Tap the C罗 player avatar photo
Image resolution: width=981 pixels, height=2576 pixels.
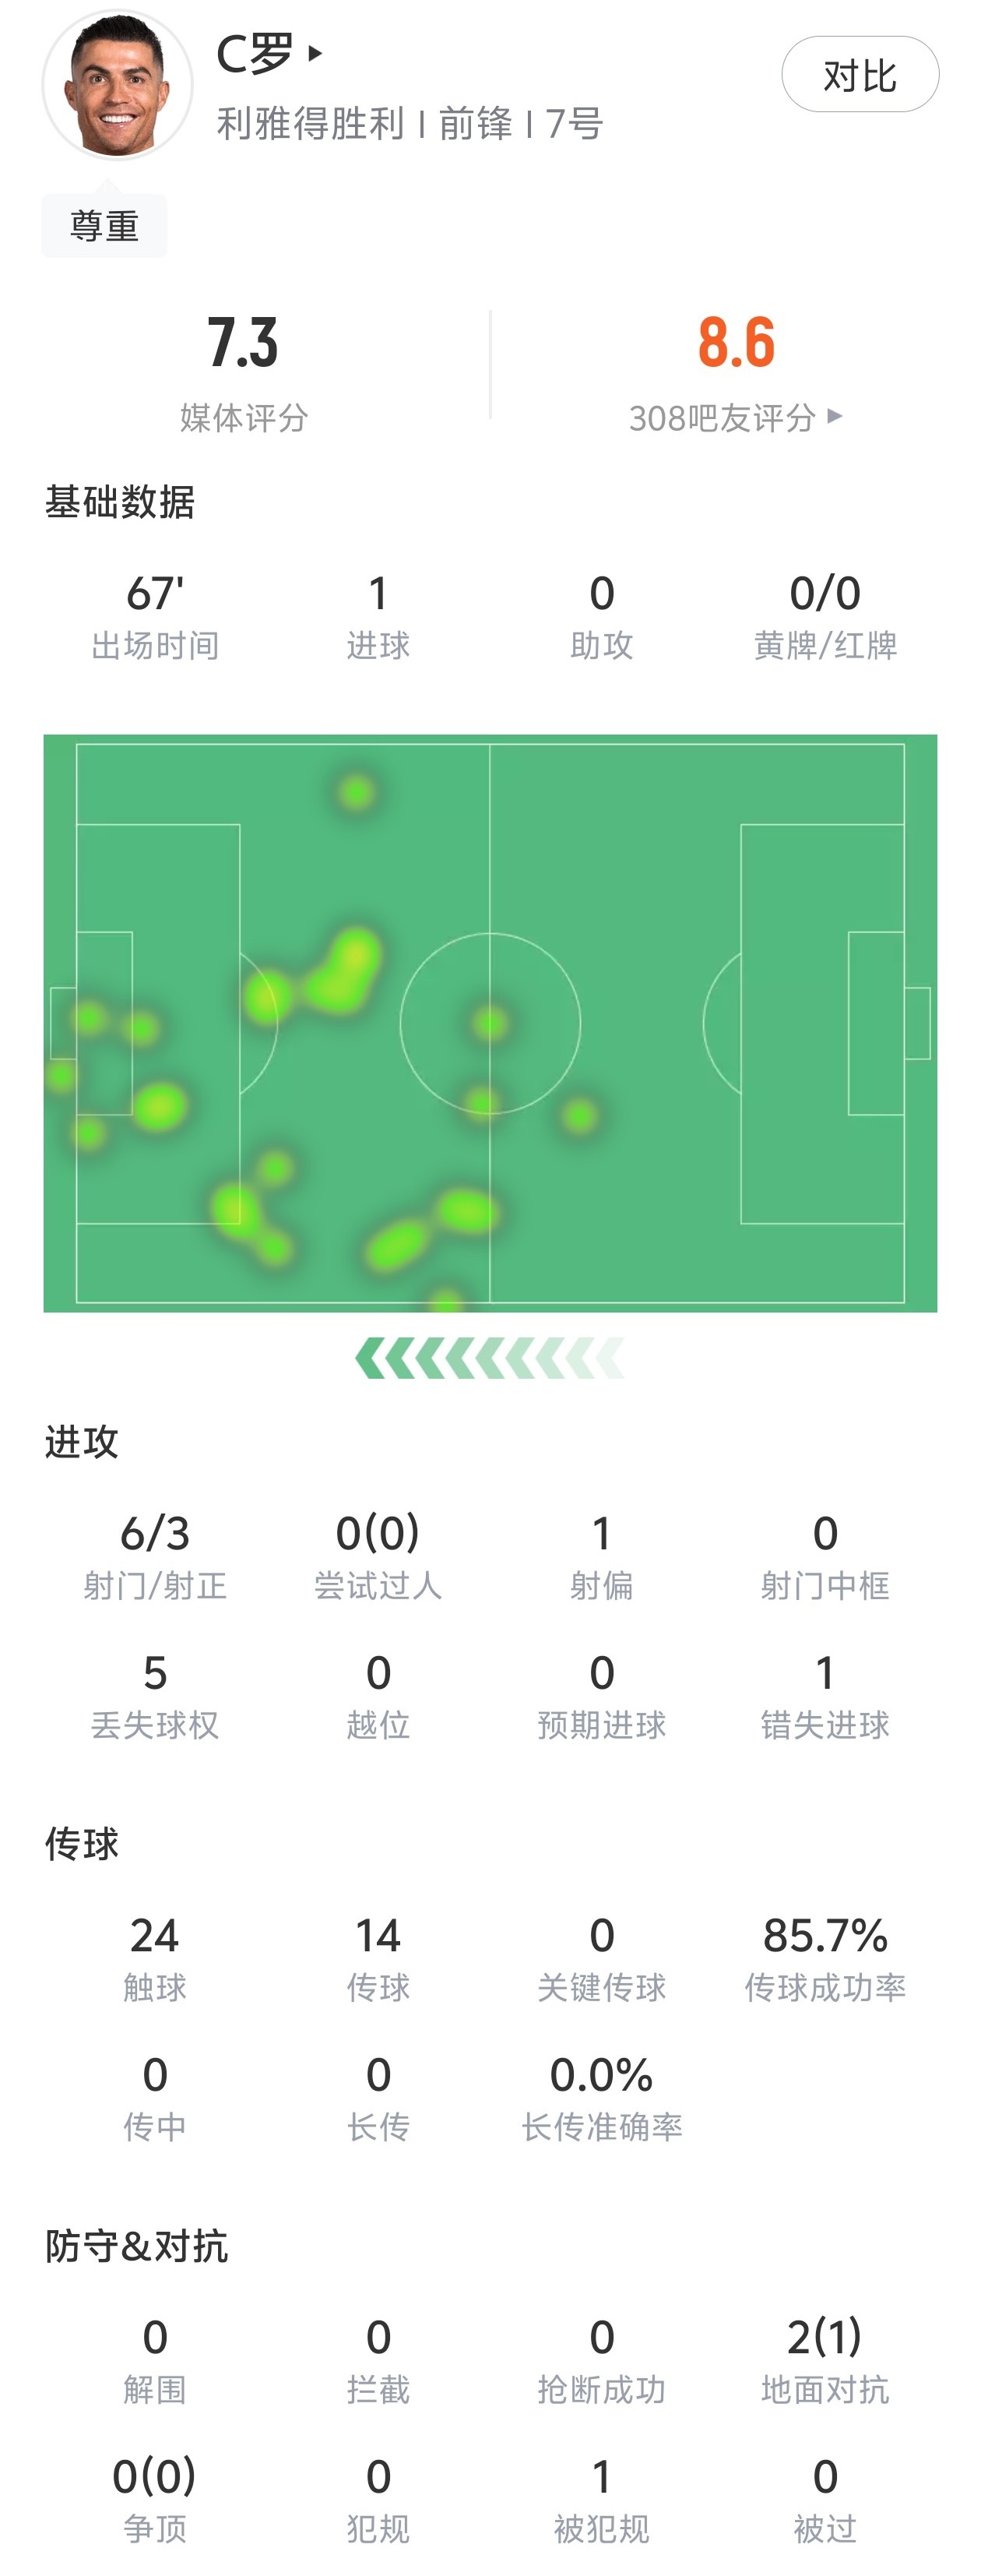tap(117, 86)
